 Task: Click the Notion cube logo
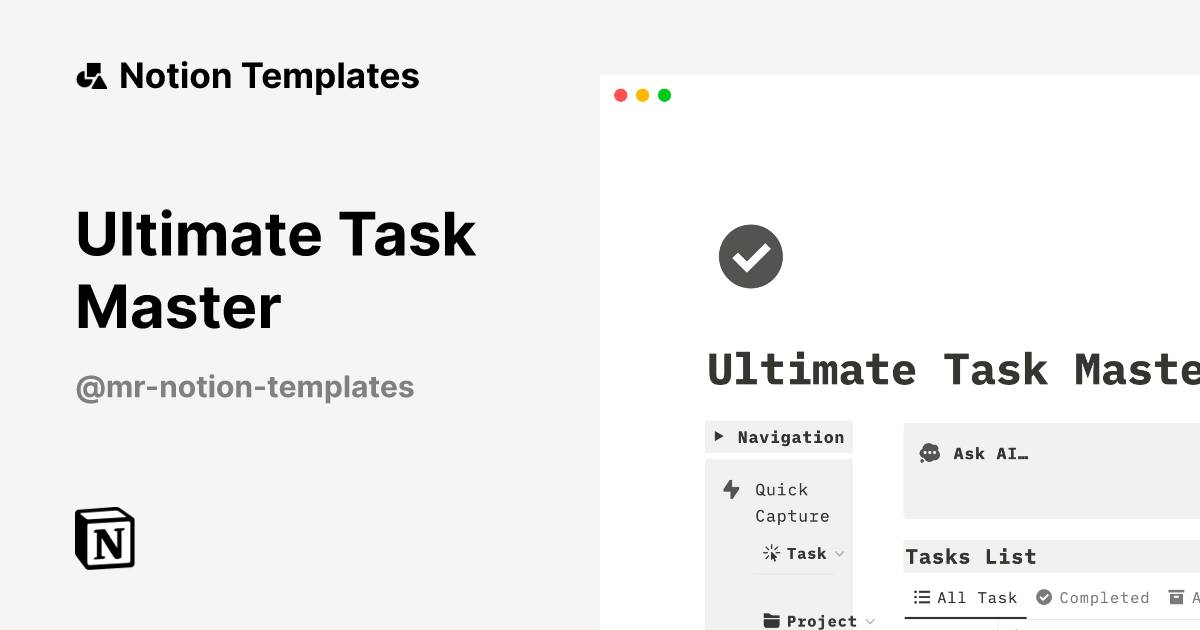[105, 538]
